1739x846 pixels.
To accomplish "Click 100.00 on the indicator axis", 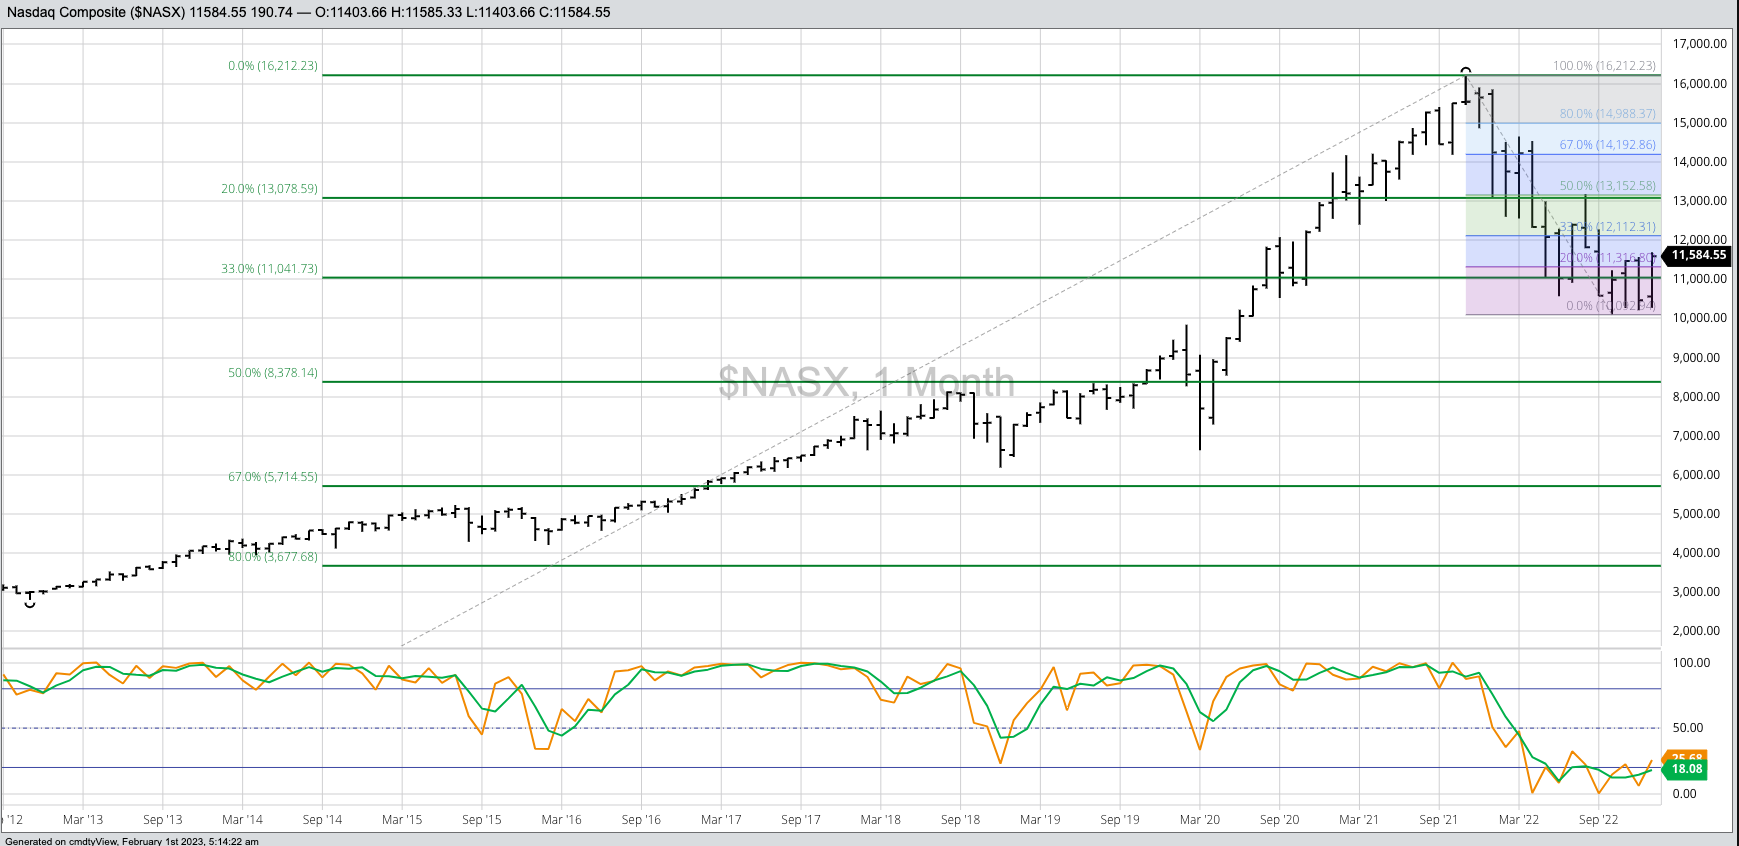I will point(1692,663).
